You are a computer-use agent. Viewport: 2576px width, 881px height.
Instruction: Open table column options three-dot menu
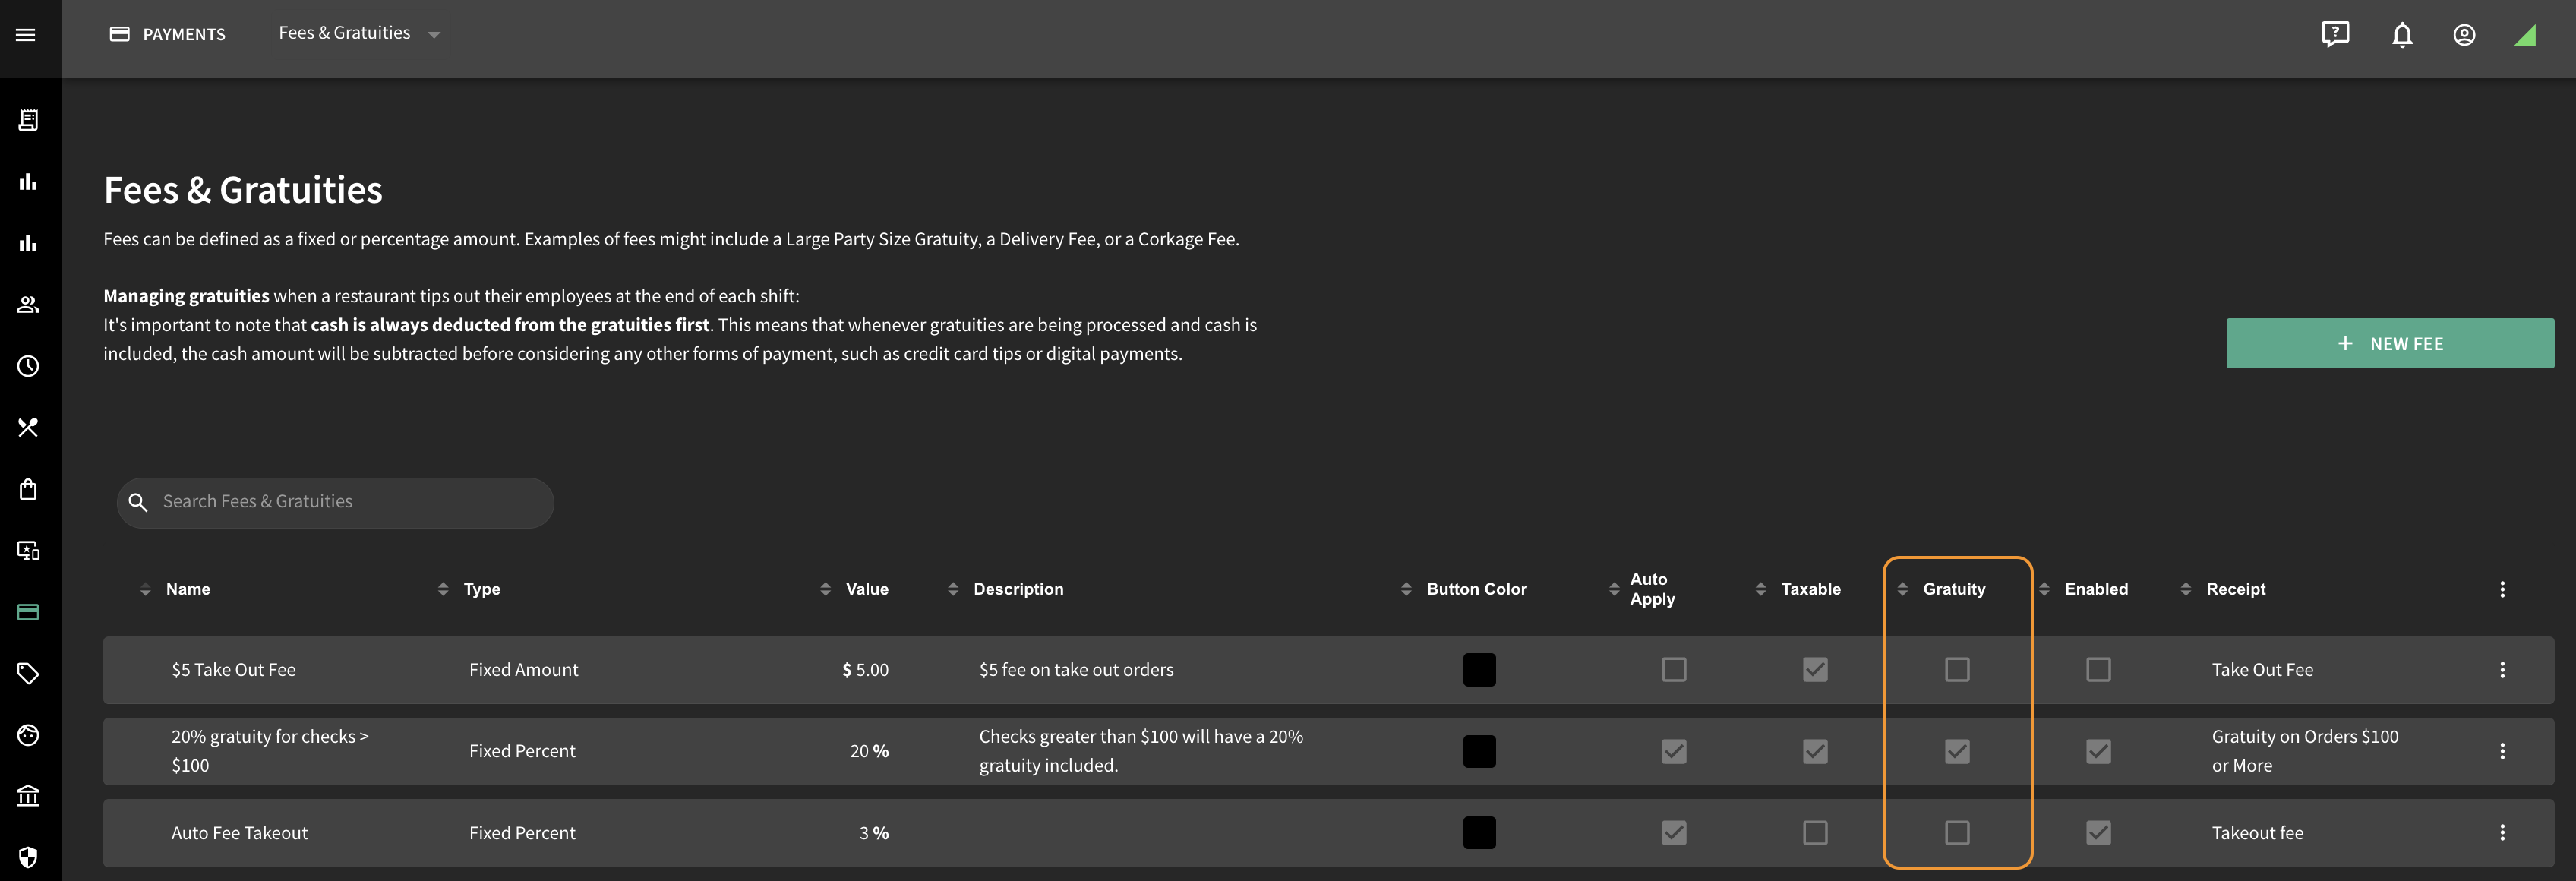(2502, 589)
